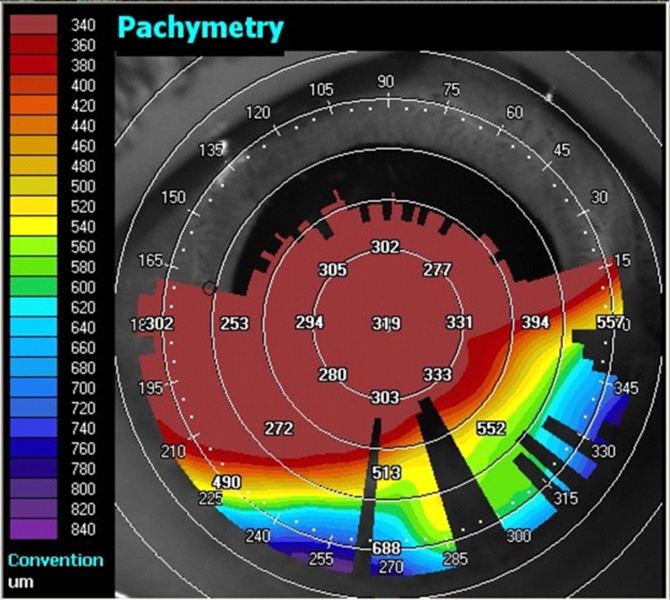670x600 pixels.
Task: Click the Convention label below legend
Action: coord(55,560)
